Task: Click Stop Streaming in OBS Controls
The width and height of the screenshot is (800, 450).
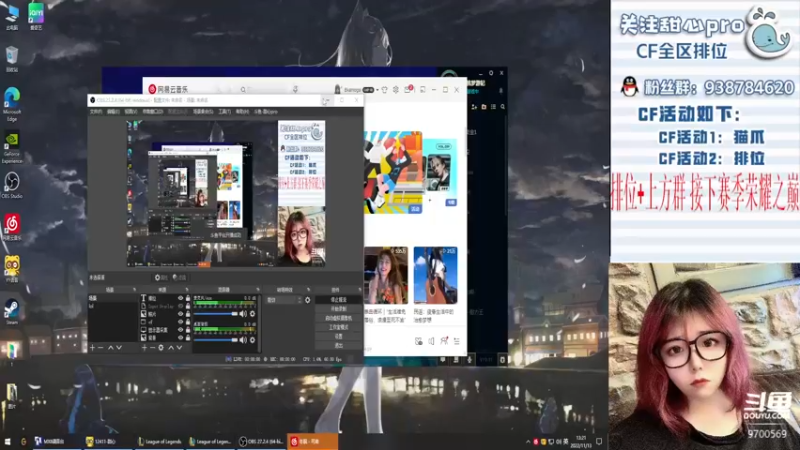Action: 338,300
